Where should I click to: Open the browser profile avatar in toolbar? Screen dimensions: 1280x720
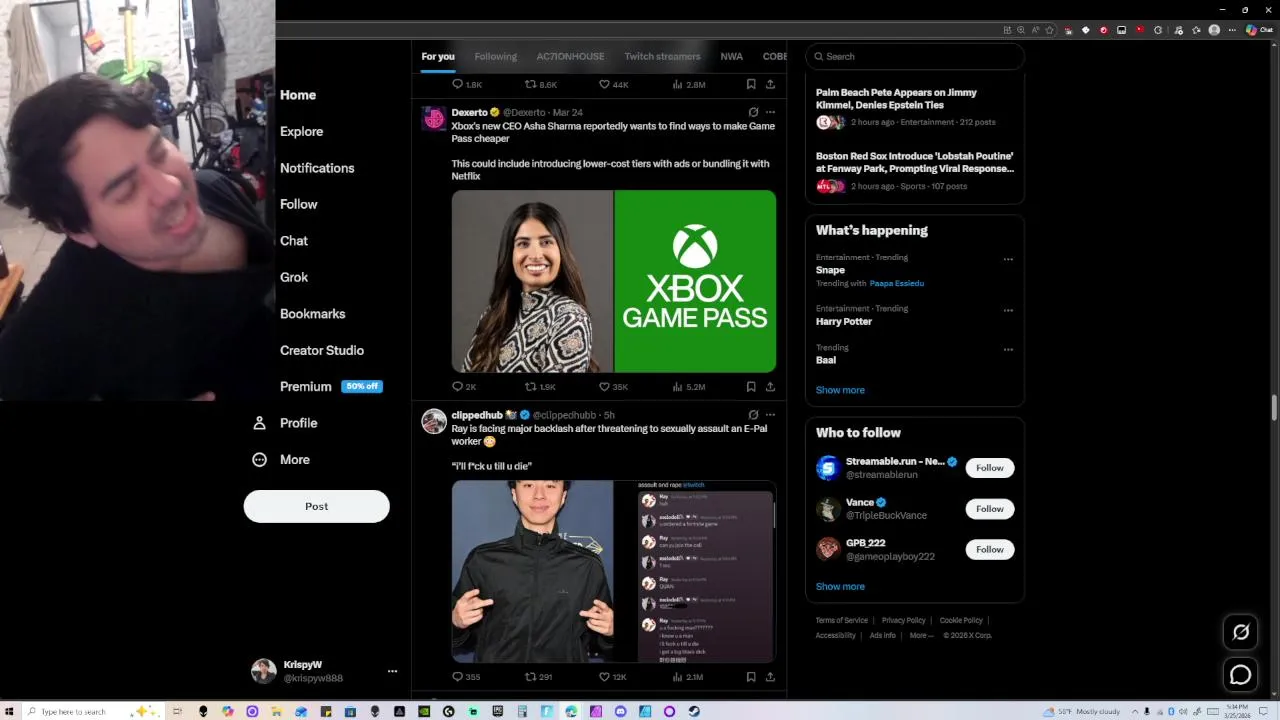pos(1214,30)
